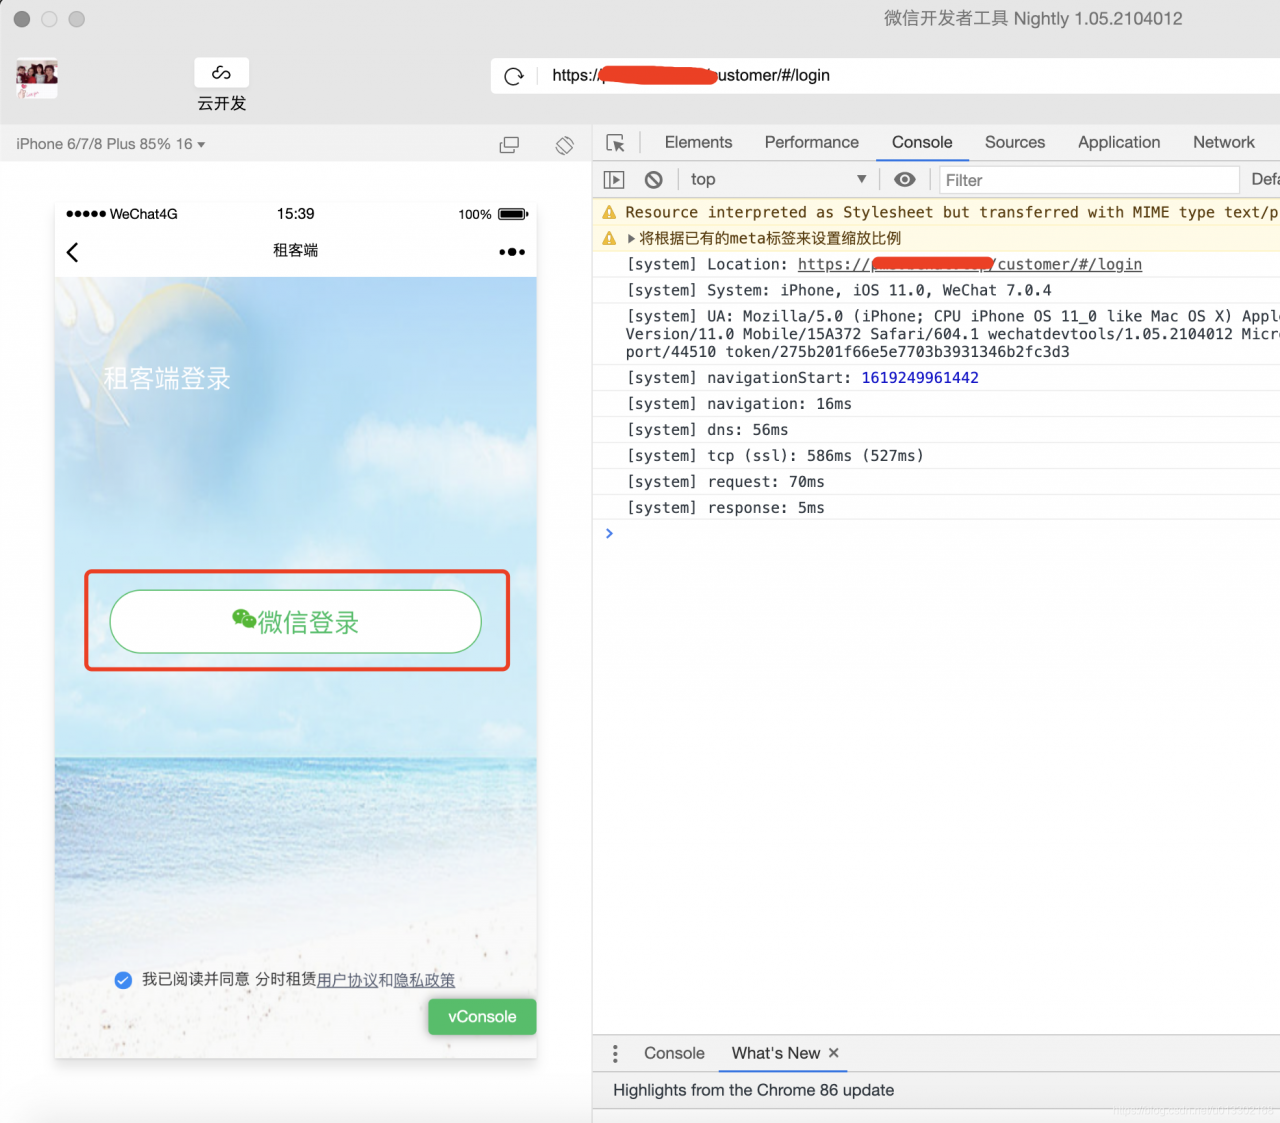Image resolution: width=1280 pixels, height=1123 pixels.
Task: Toggle the live expression eye icon
Action: pyautogui.click(x=905, y=180)
